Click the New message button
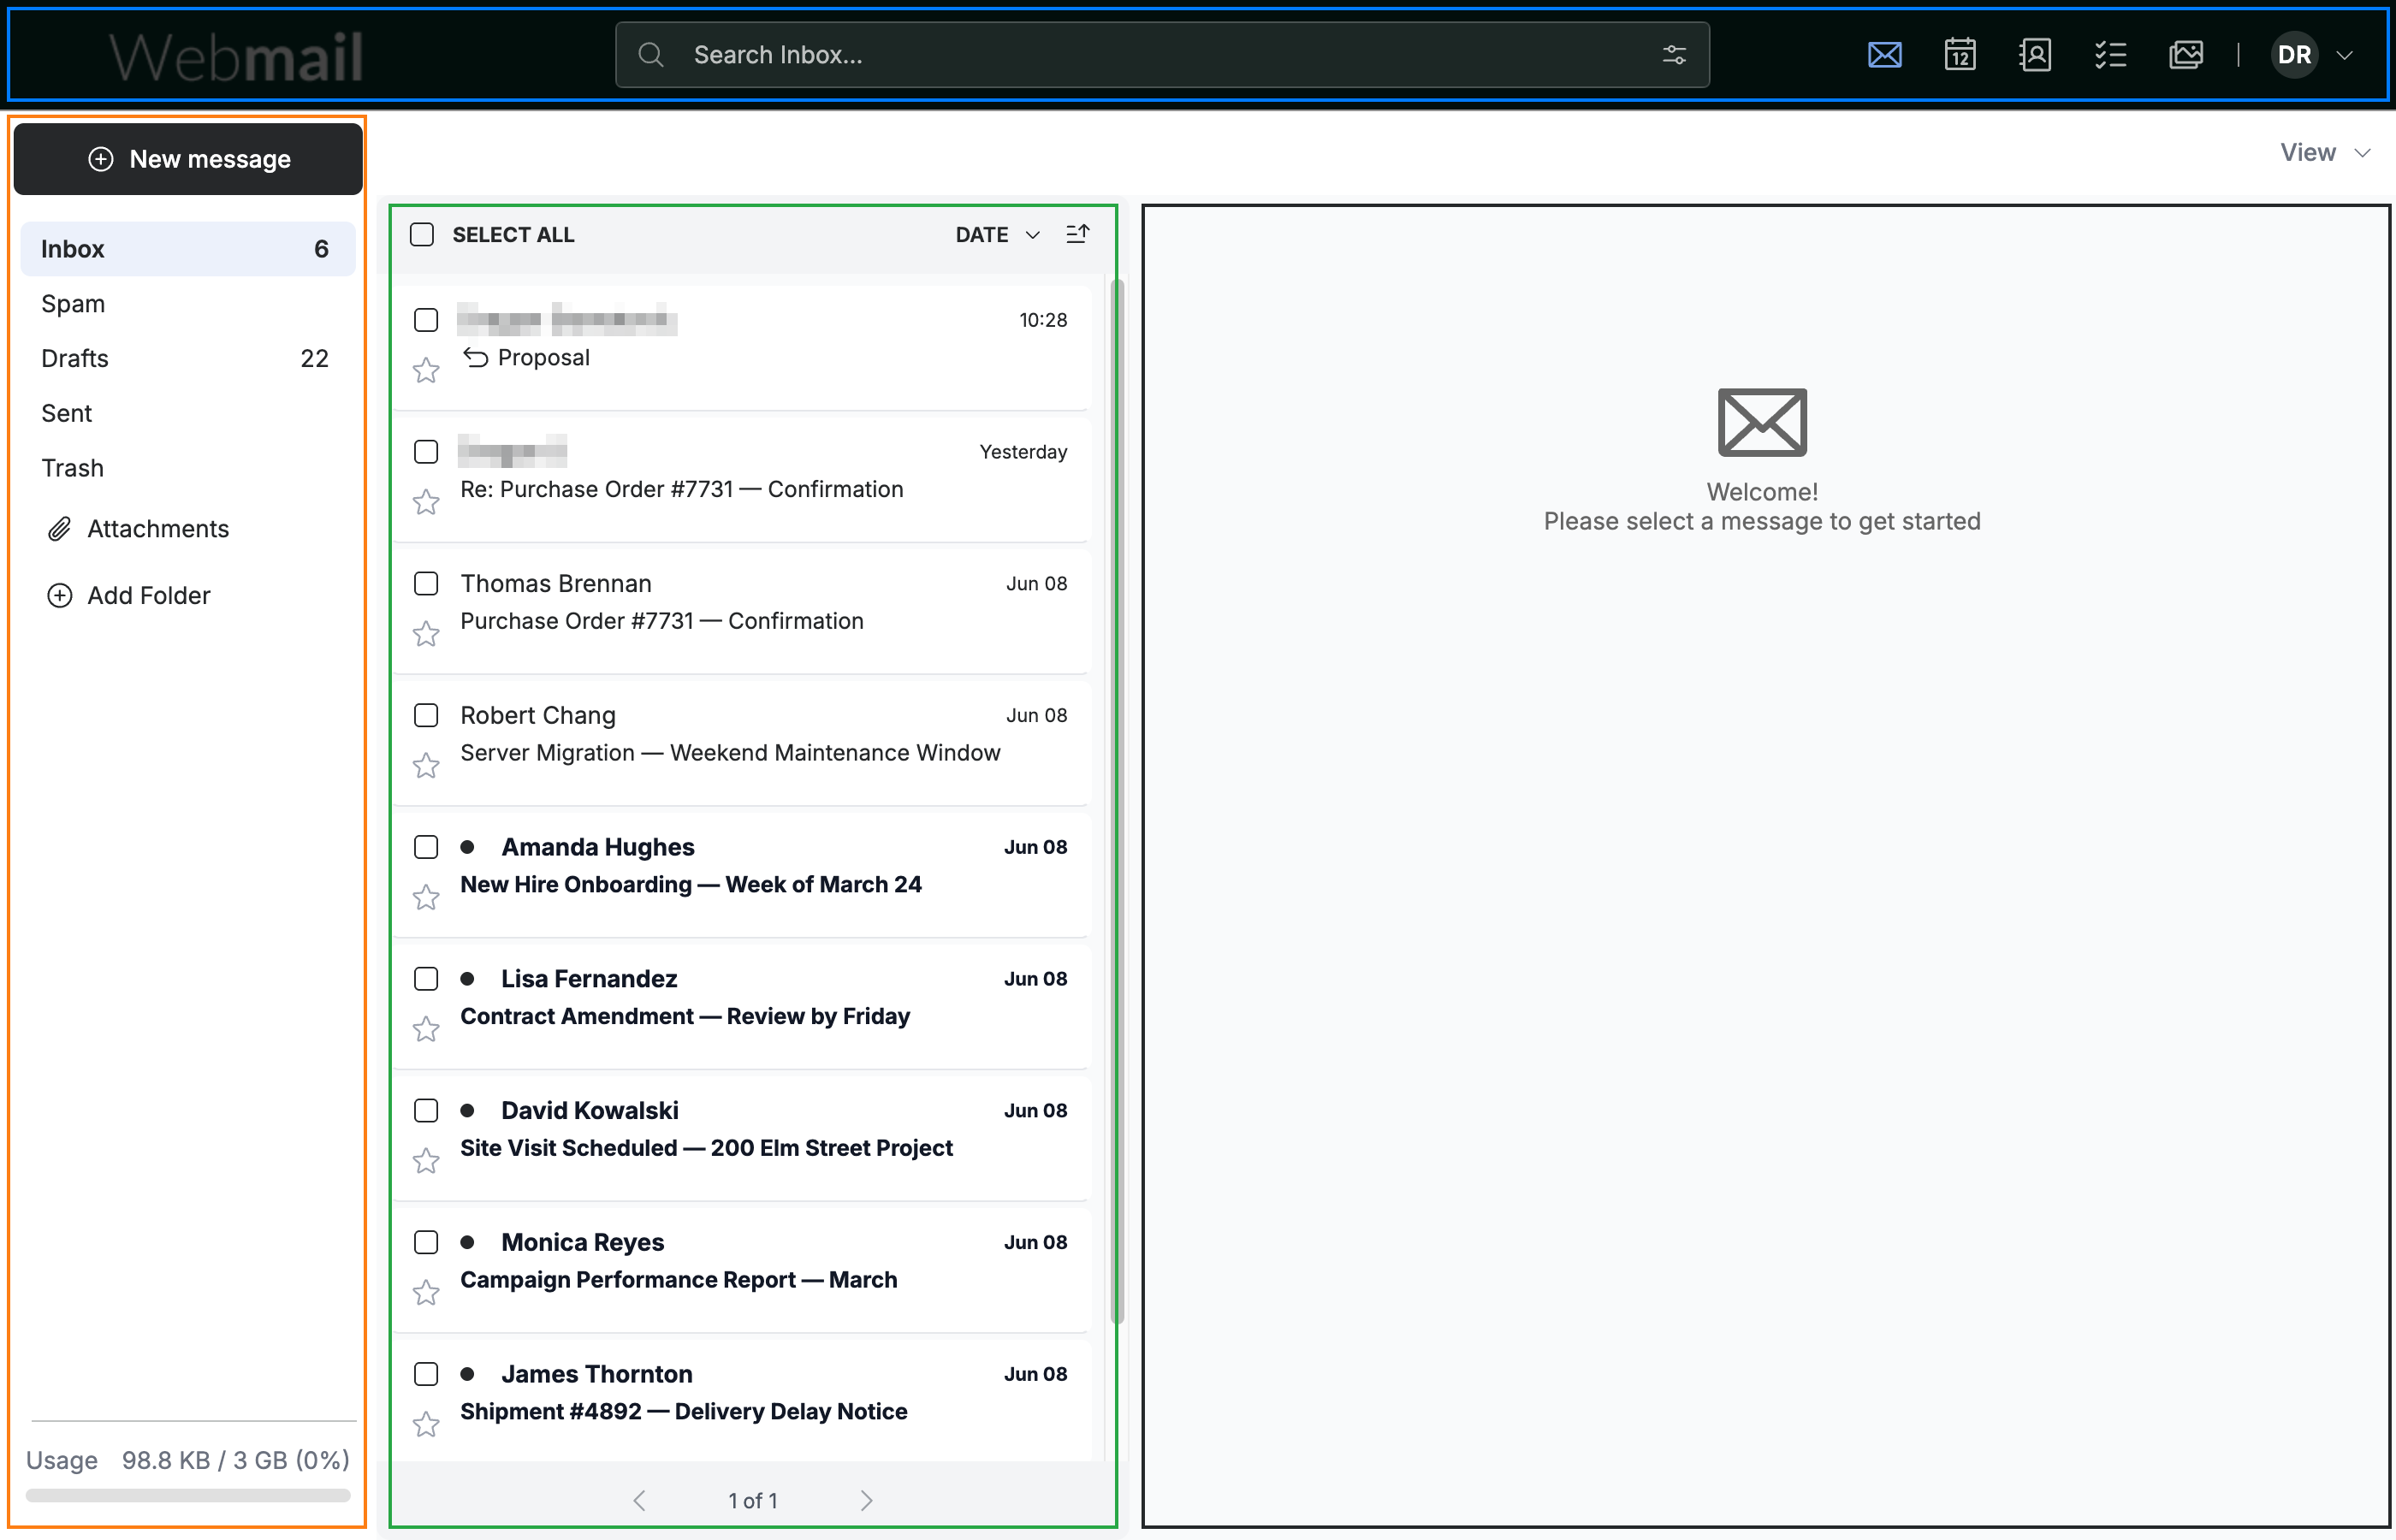This screenshot has width=2396, height=1540. tap(188, 159)
